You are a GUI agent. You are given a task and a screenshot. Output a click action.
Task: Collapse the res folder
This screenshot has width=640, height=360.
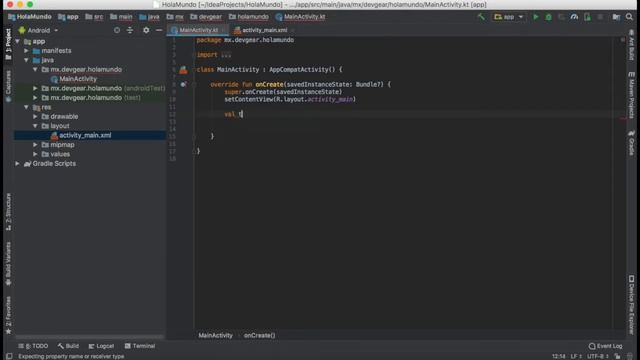27,107
